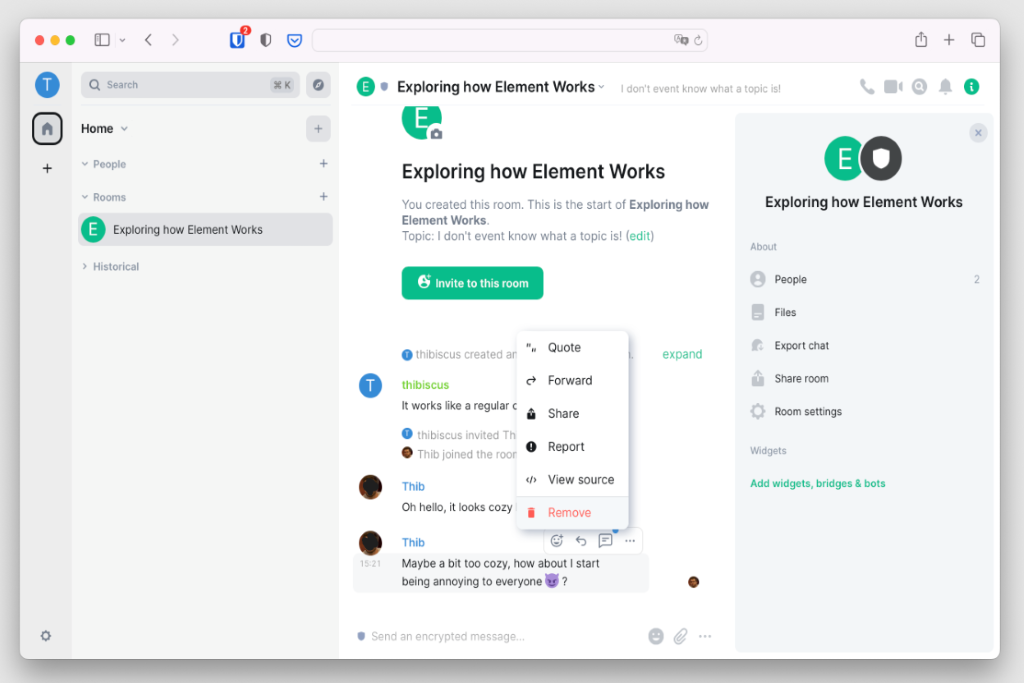Image resolution: width=1024 pixels, height=683 pixels.
Task: Start a video call in room header
Action: click(x=893, y=87)
